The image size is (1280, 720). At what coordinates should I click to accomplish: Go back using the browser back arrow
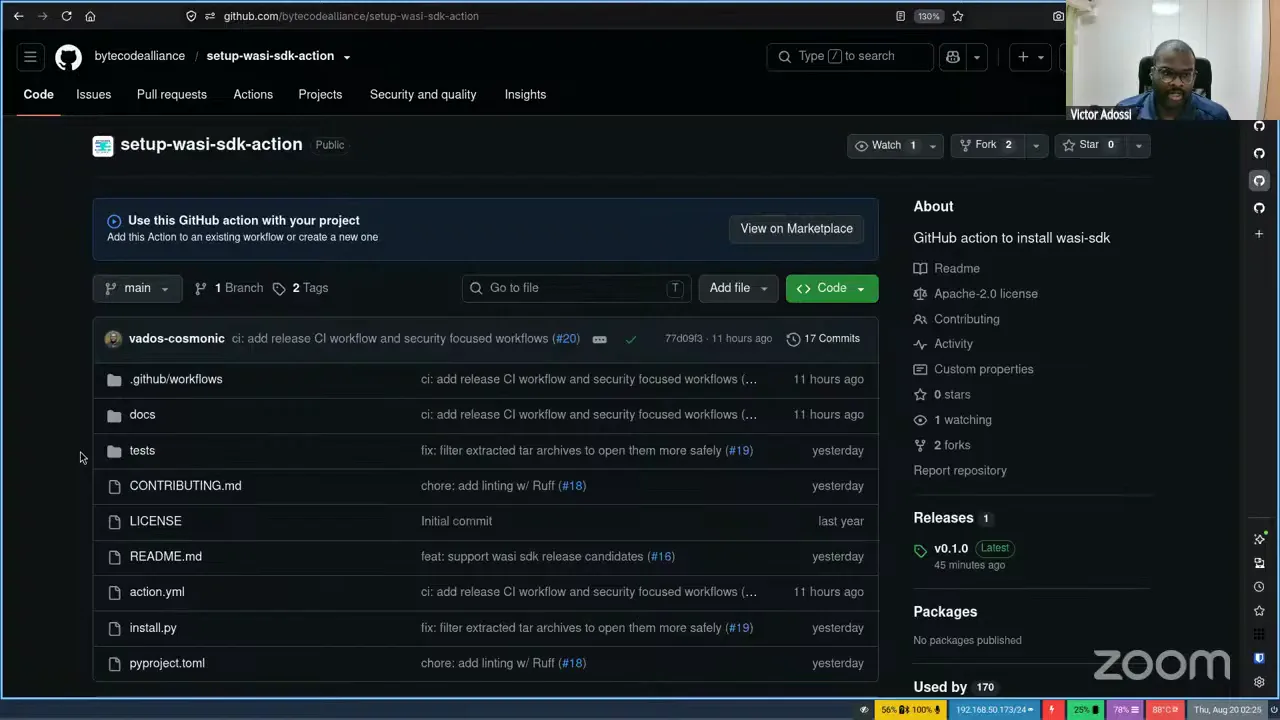pos(18,16)
